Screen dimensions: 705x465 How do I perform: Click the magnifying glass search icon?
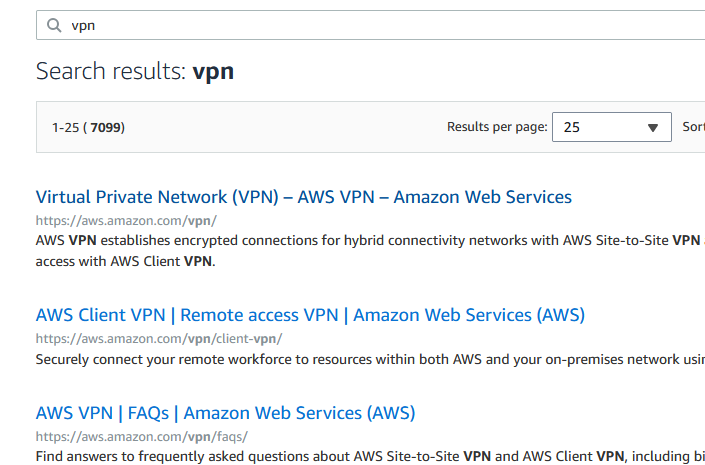click(x=53, y=25)
